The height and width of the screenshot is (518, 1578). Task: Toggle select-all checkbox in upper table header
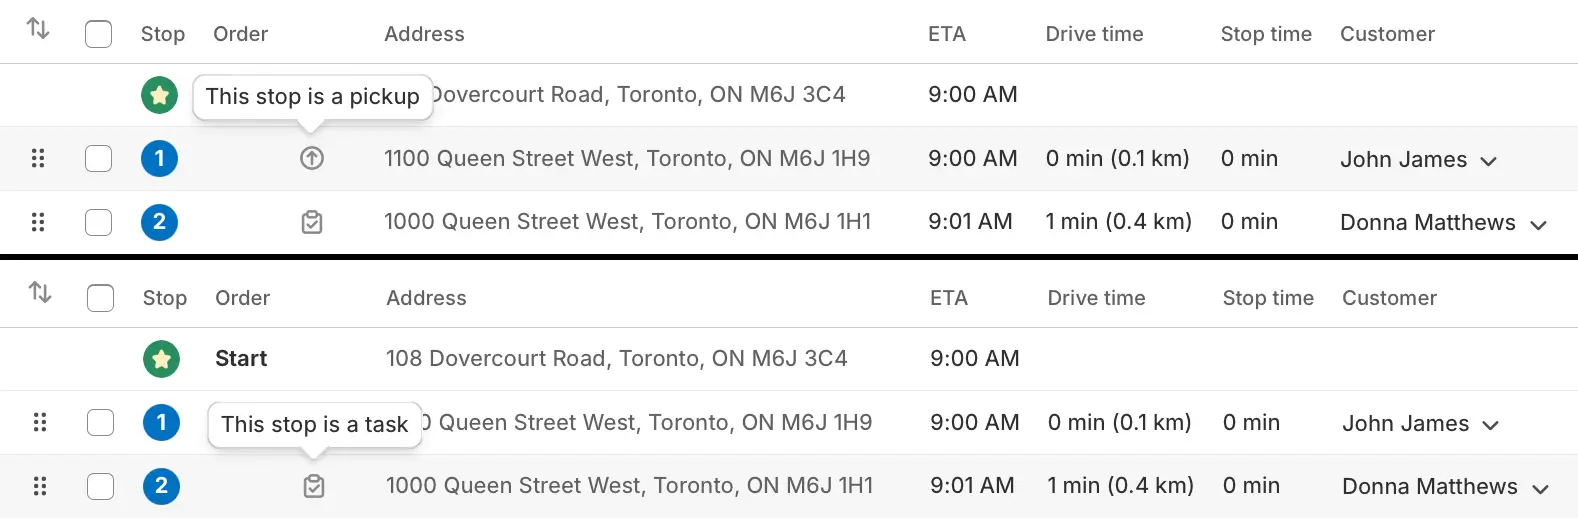pyautogui.click(x=99, y=34)
